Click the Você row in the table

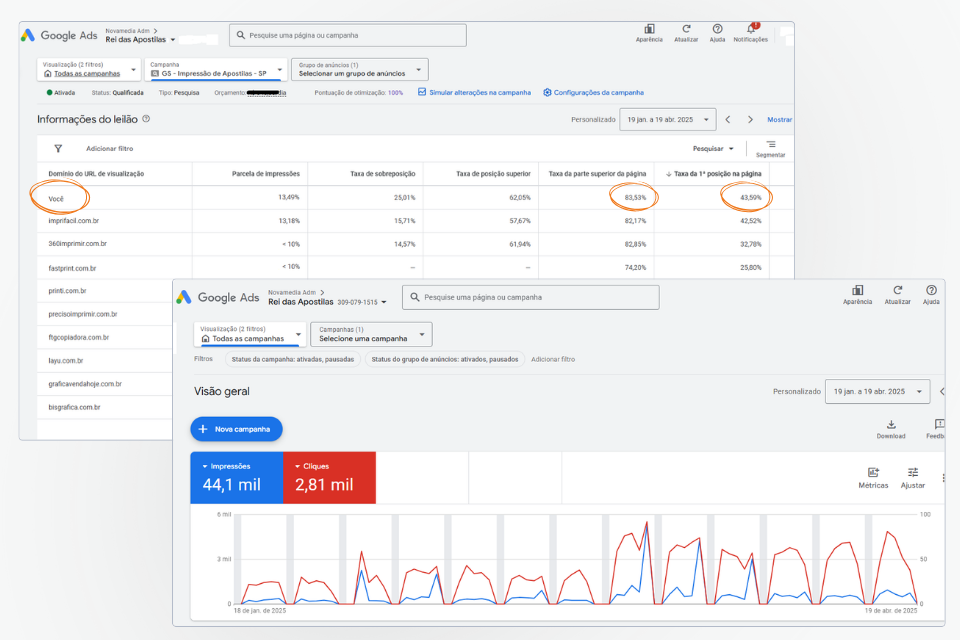coord(415,198)
